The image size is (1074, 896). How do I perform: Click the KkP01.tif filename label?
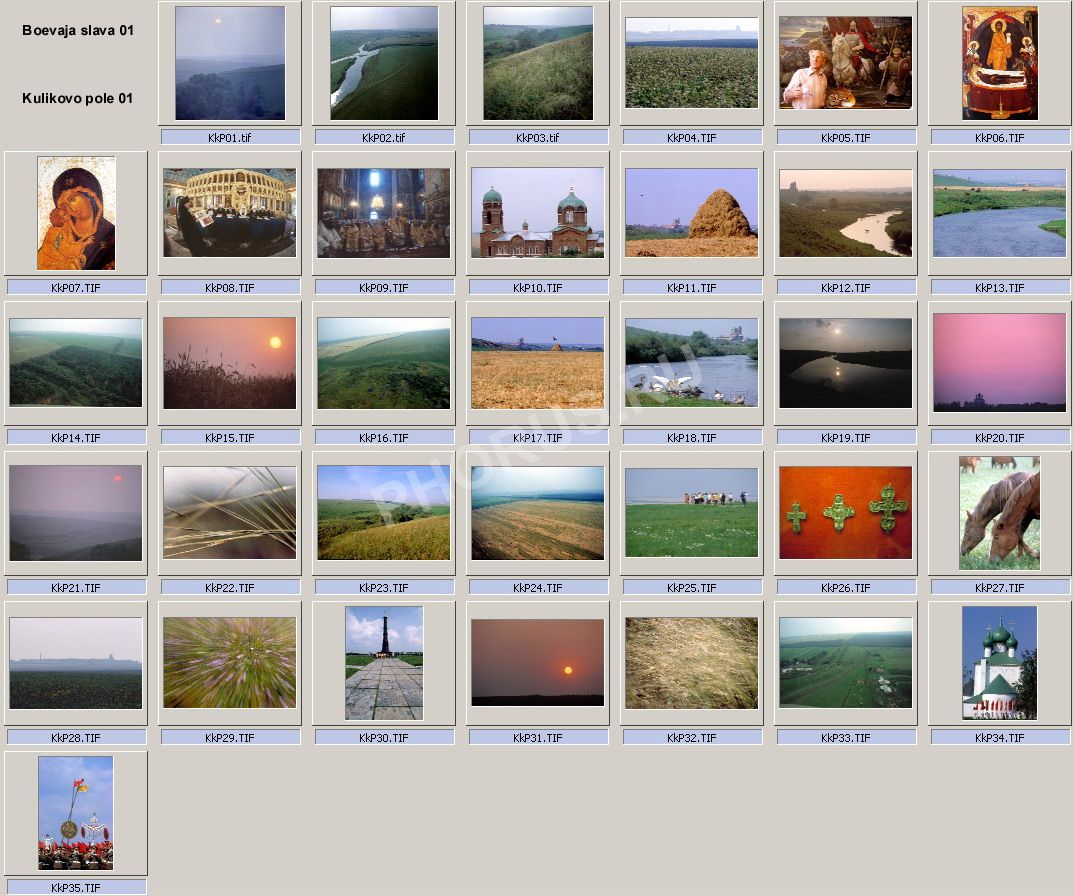coord(230,138)
